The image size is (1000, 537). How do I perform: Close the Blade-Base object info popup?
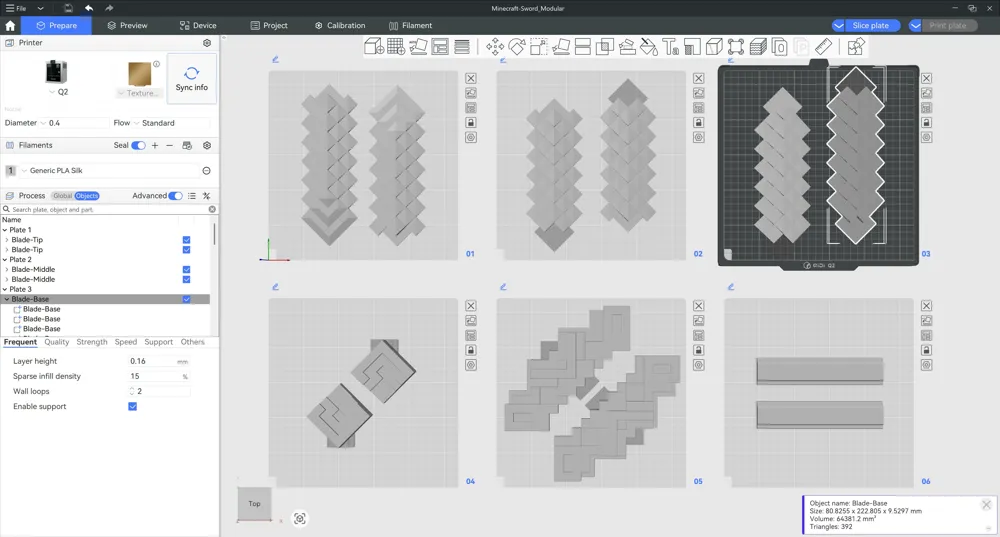(x=986, y=504)
